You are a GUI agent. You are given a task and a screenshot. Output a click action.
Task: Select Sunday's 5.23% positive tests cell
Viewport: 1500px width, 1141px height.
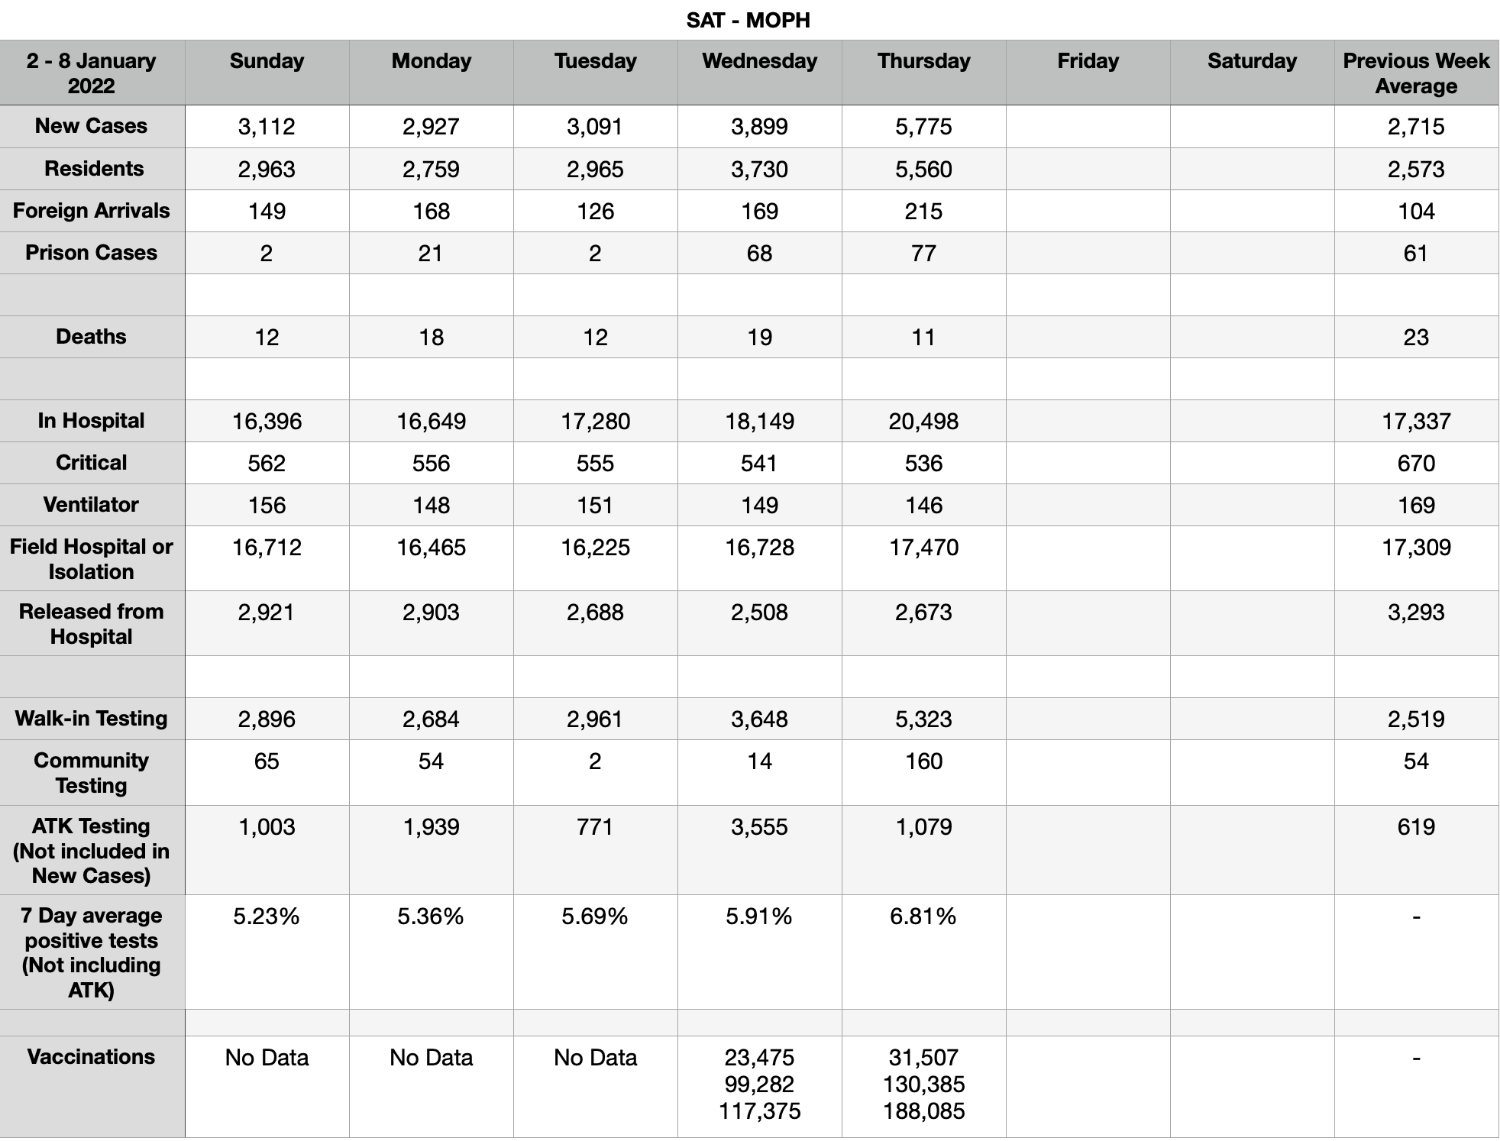coord(267,952)
